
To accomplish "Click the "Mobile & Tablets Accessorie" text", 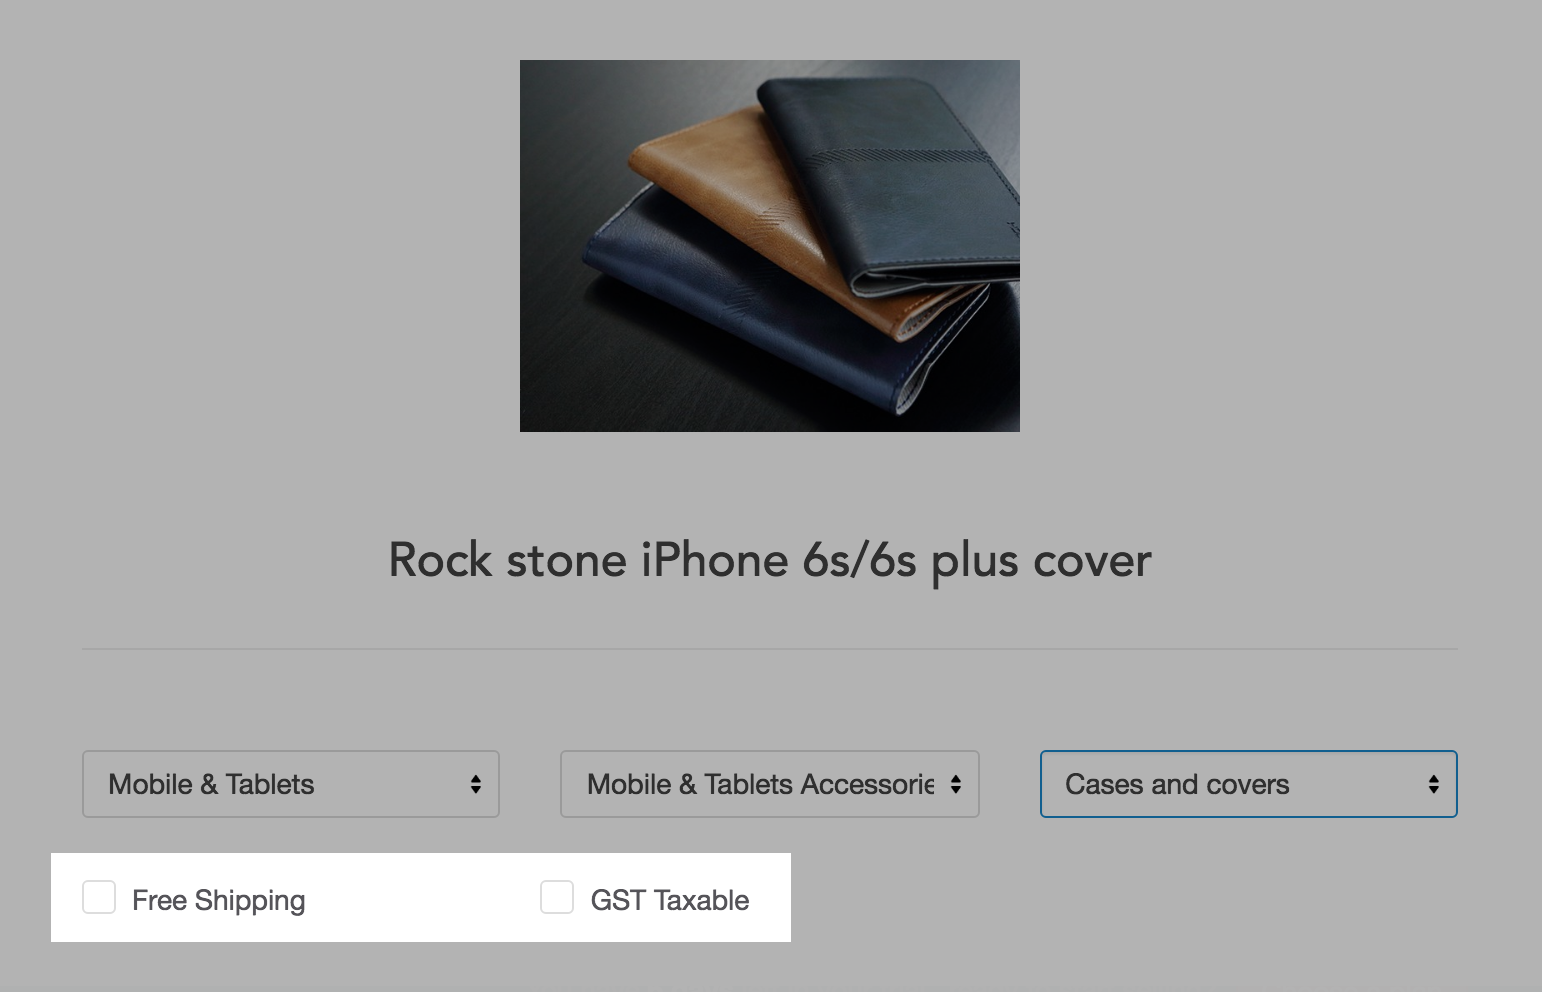I will [x=760, y=784].
